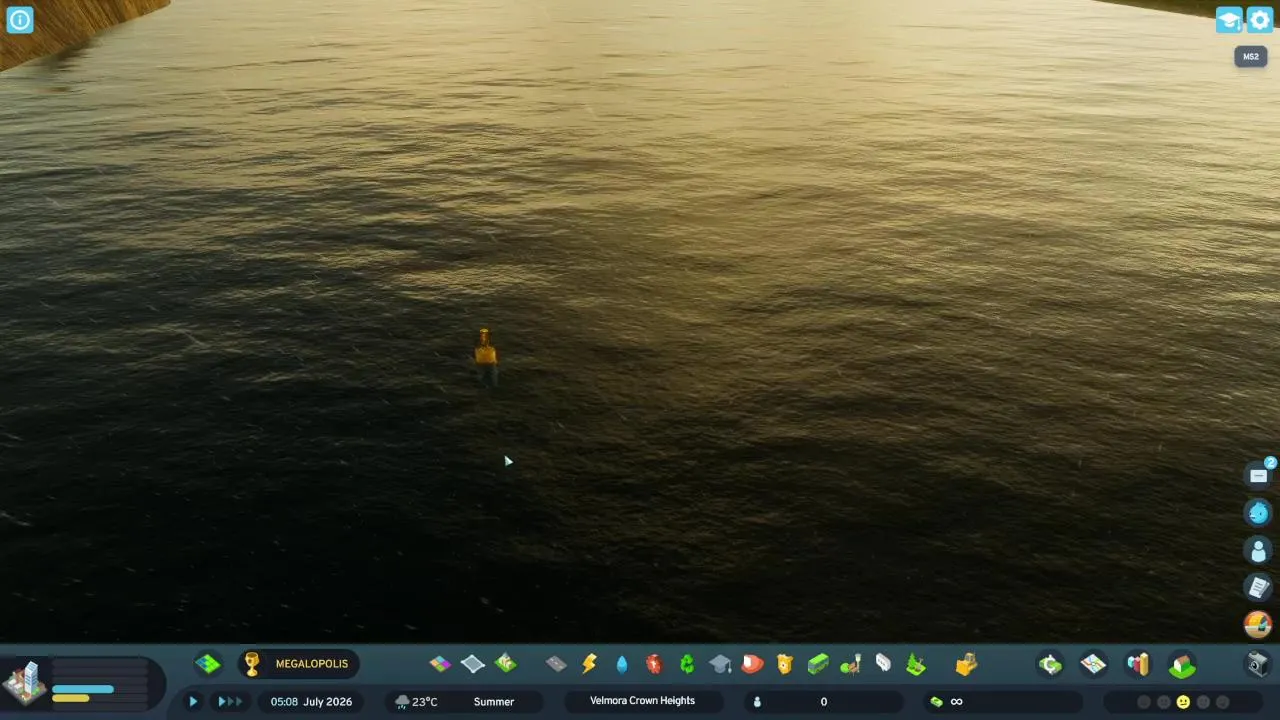Open the Parks & Recreation menu
This screenshot has width=1280, height=720.
[x=850, y=663]
